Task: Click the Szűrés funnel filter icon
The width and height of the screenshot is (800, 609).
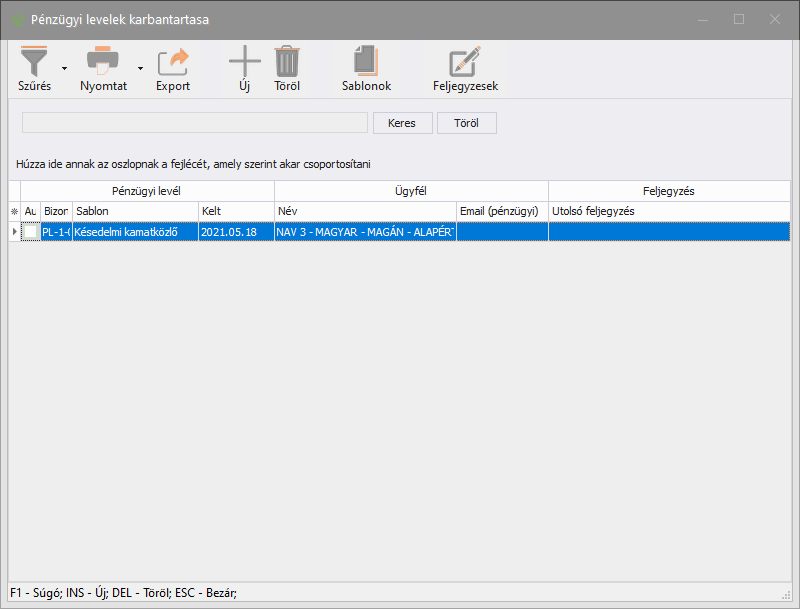Action: (34, 62)
